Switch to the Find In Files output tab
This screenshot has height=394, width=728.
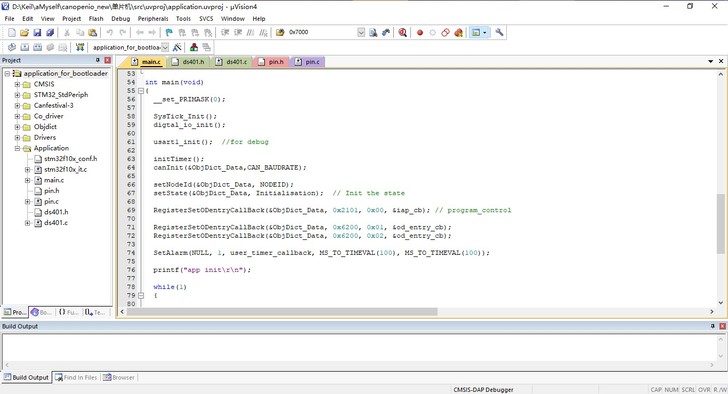(76, 378)
